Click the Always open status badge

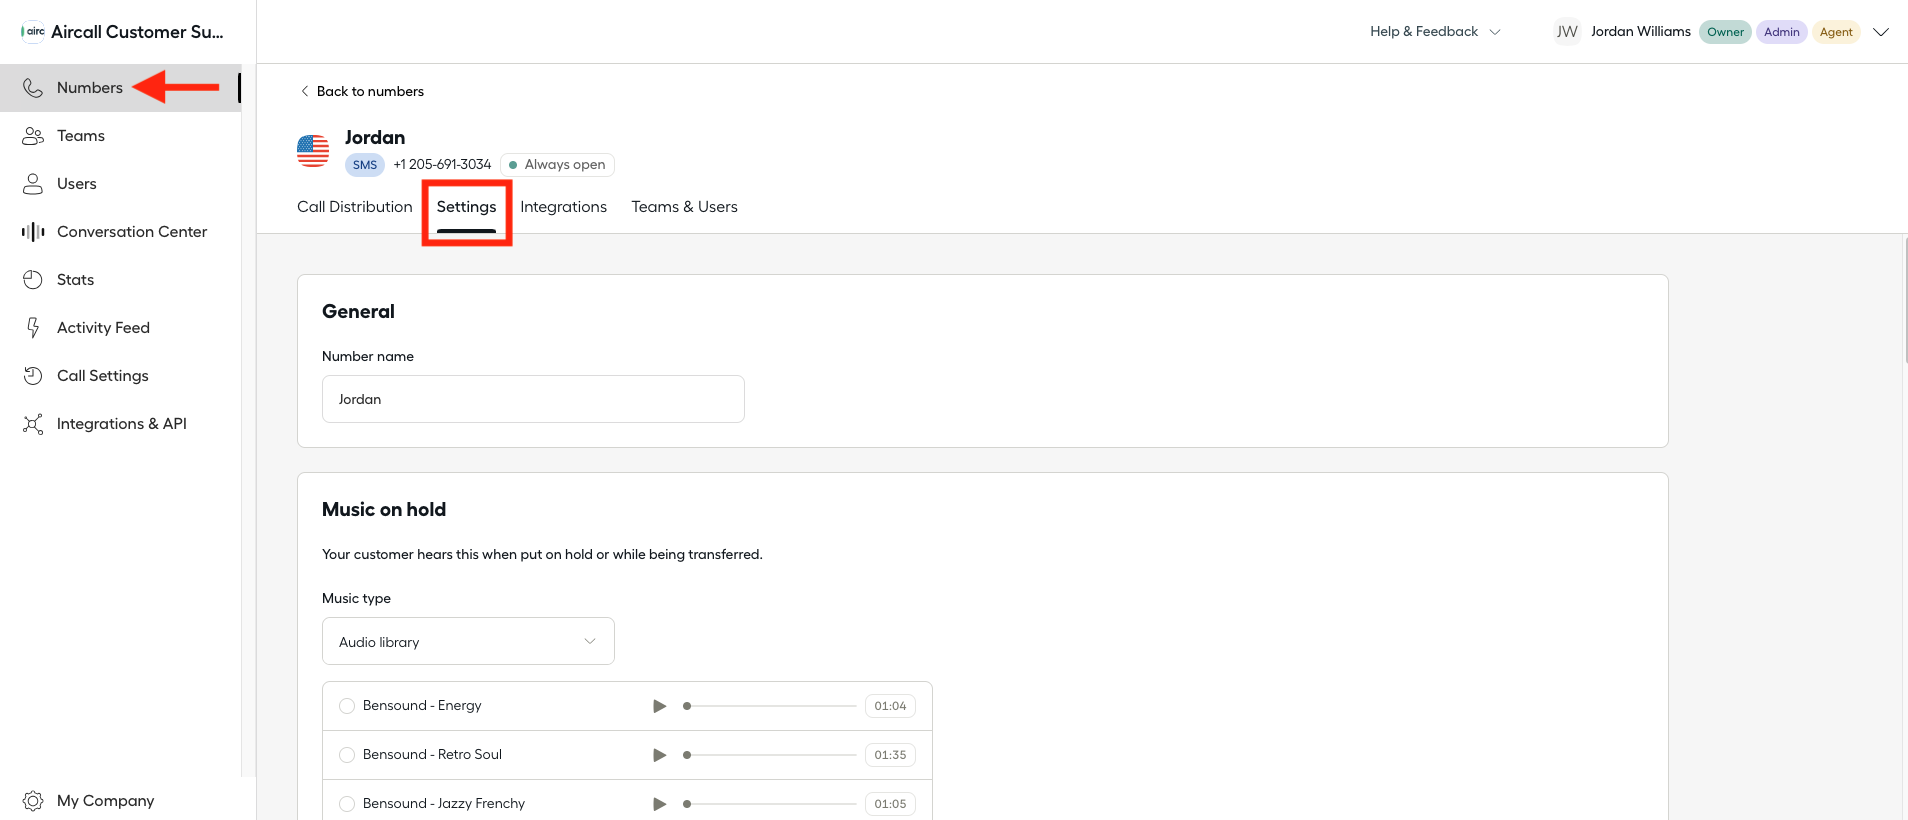(557, 165)
